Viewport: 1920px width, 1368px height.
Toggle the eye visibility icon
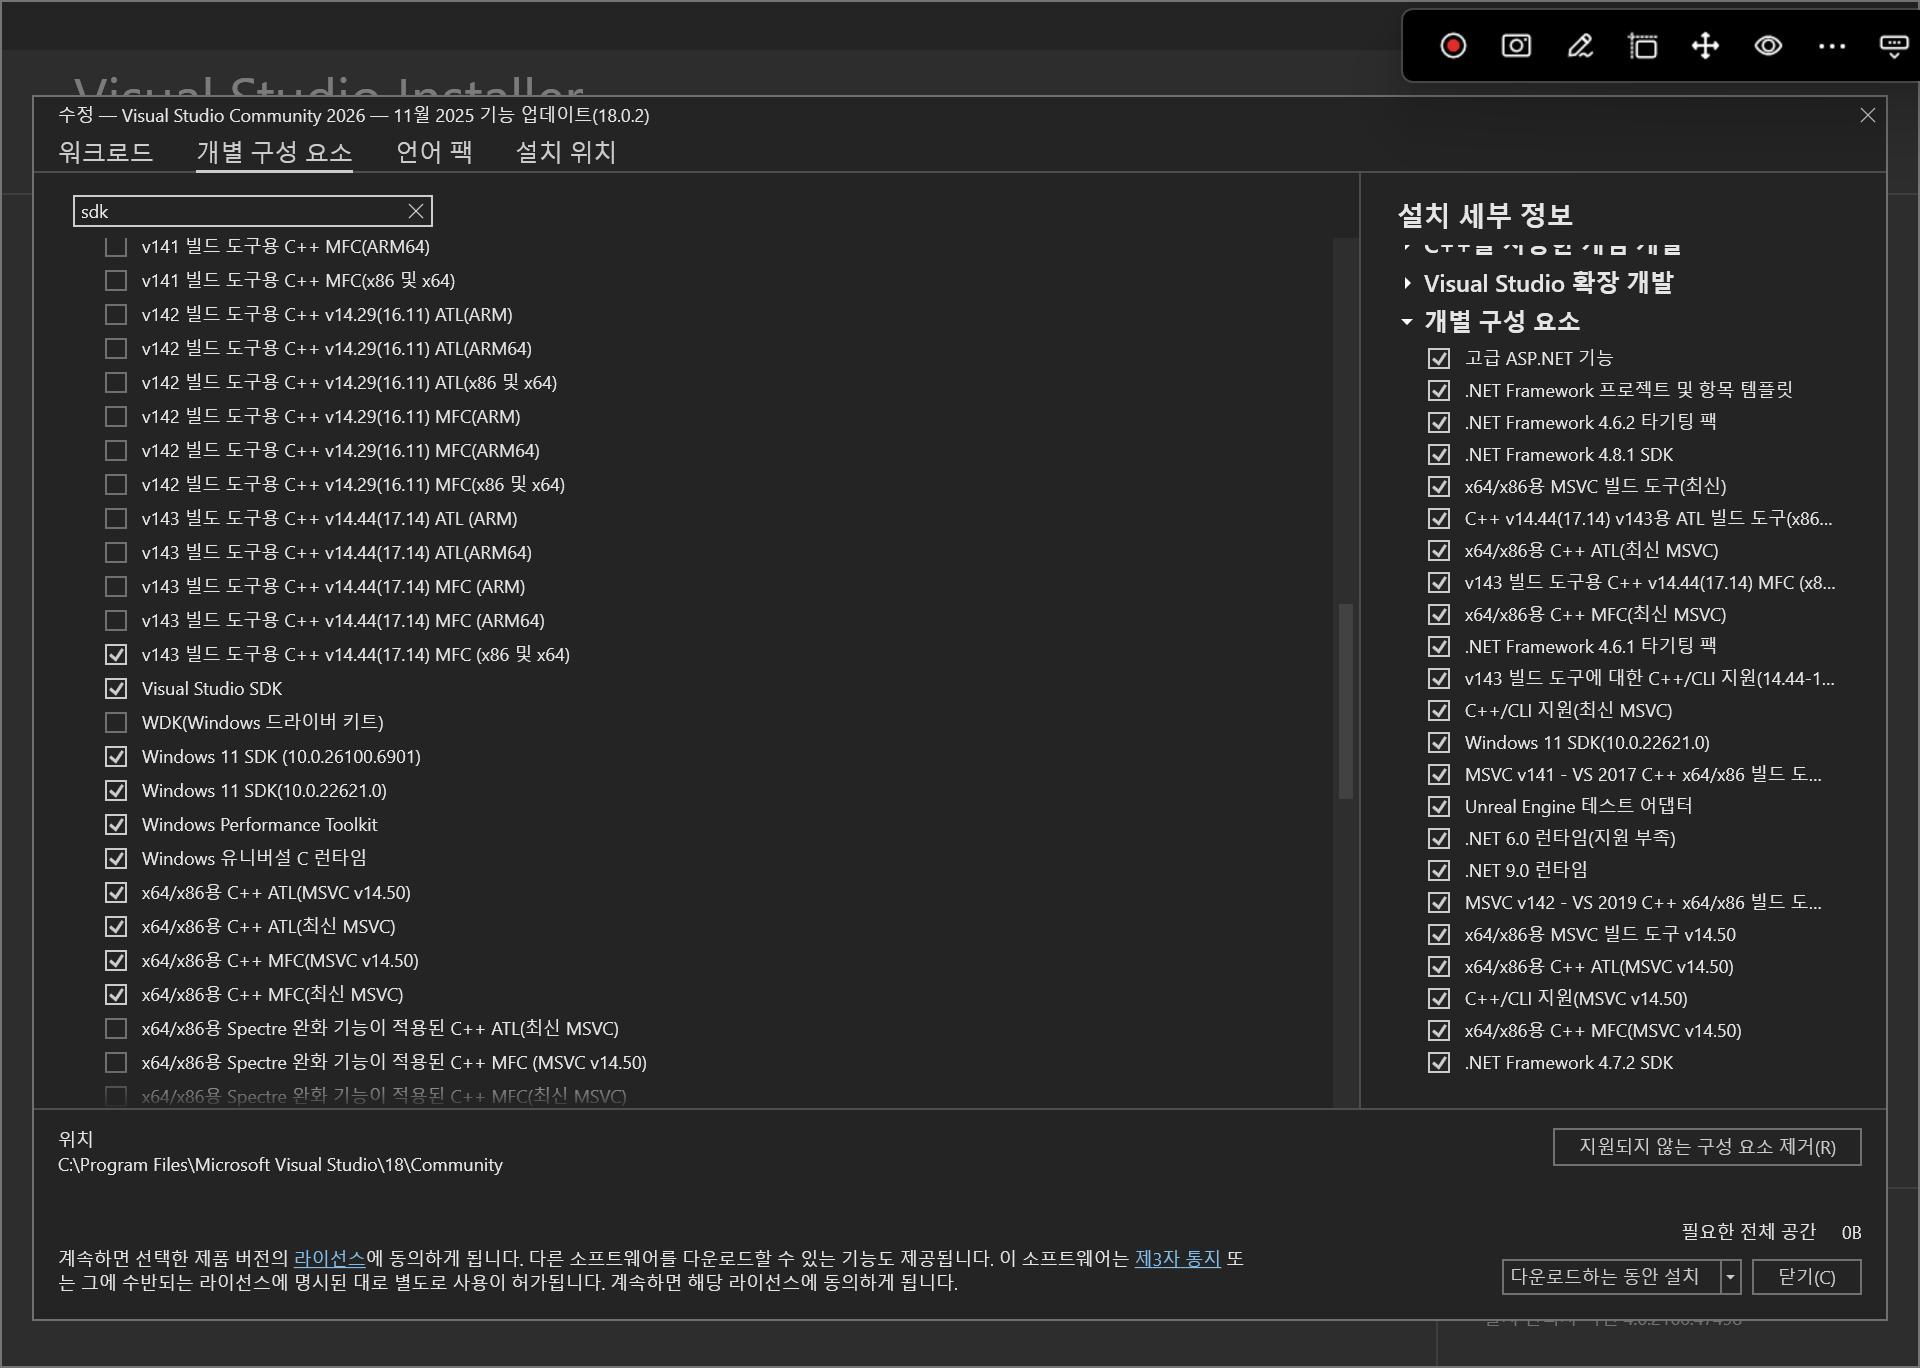pyautogui.click(x=1768, y=46)
